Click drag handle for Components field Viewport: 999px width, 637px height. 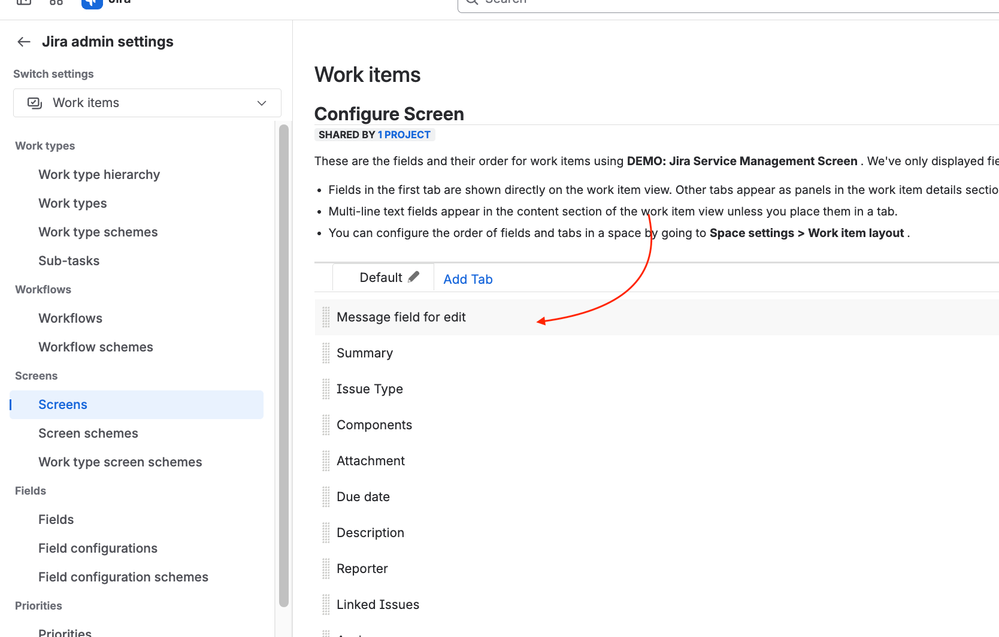pos(326,425)
